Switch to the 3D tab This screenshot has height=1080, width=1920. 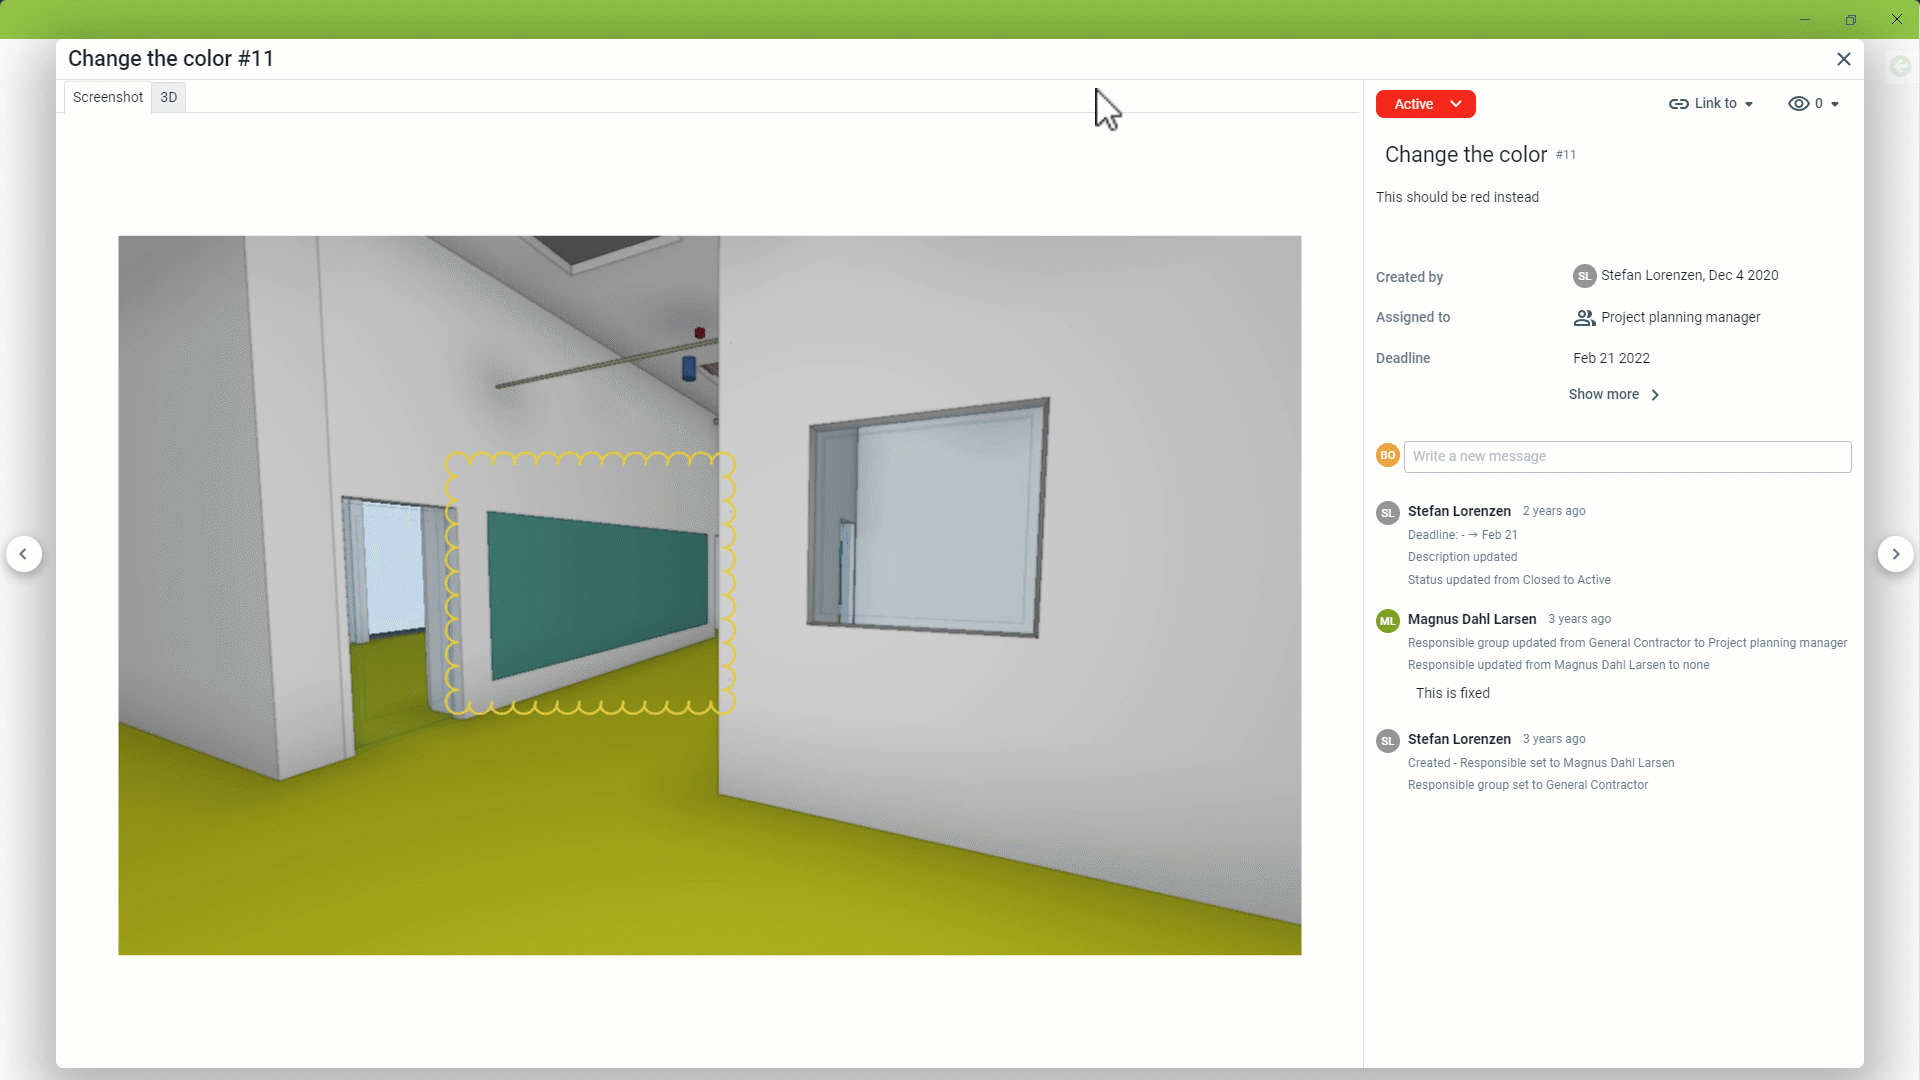tap(169, 97)
